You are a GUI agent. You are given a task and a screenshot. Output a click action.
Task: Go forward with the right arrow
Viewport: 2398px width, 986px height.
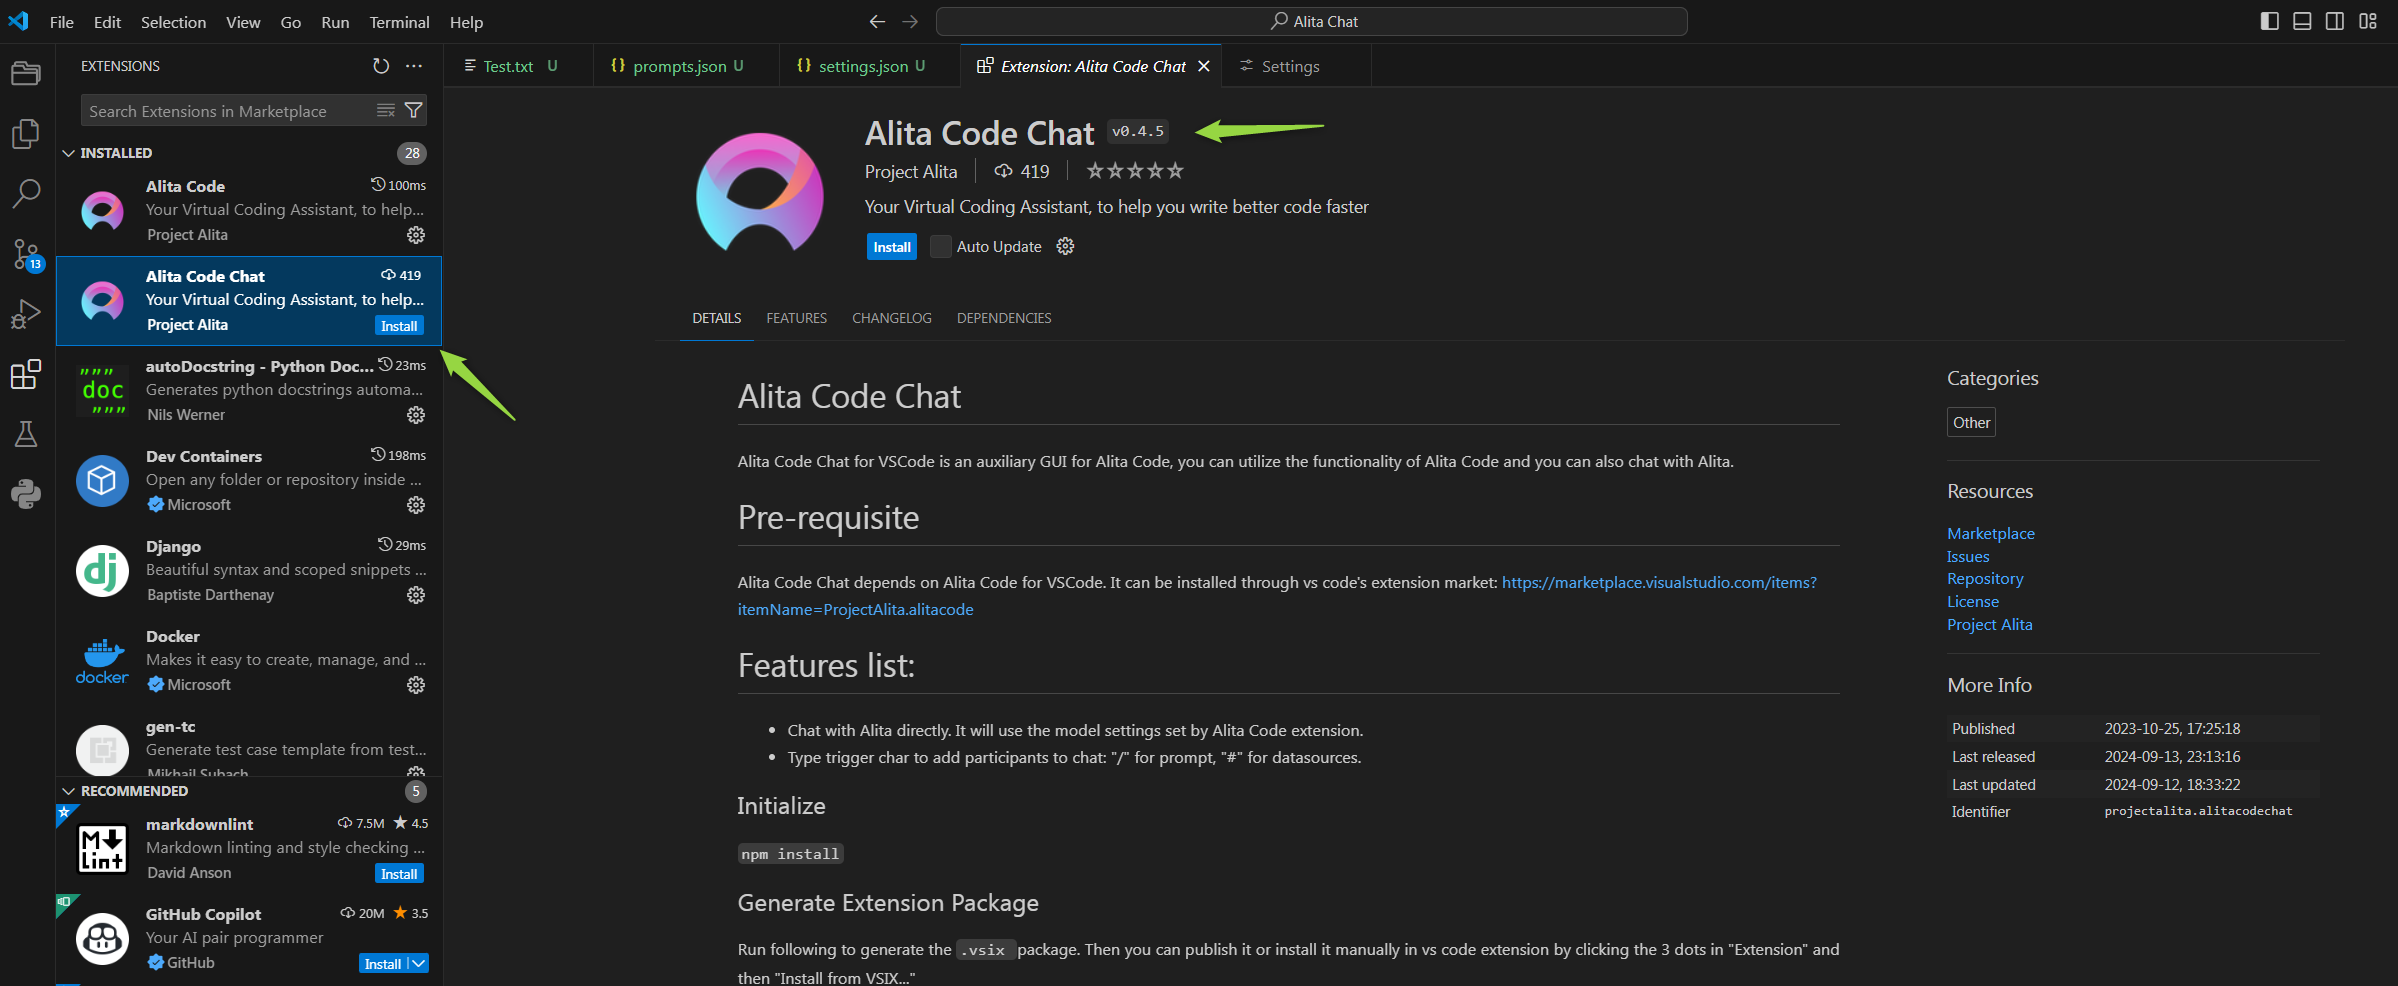pos(910,22)
